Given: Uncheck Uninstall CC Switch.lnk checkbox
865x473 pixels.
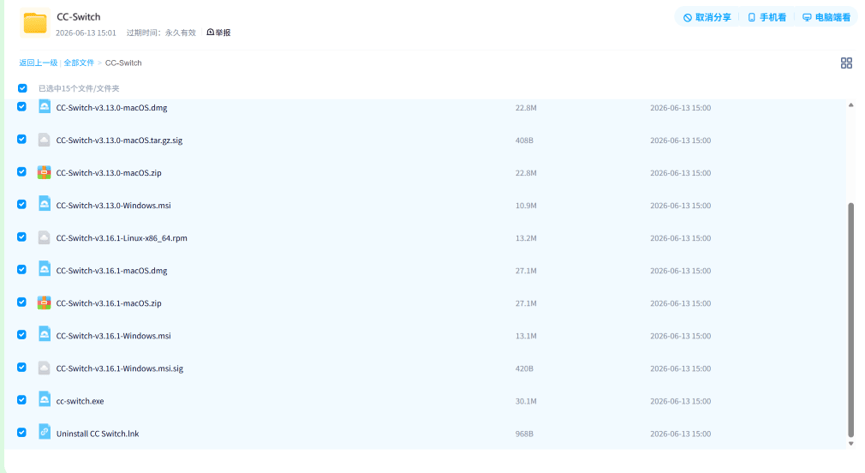Looking at the screenshot, I should tap(22, 432).
